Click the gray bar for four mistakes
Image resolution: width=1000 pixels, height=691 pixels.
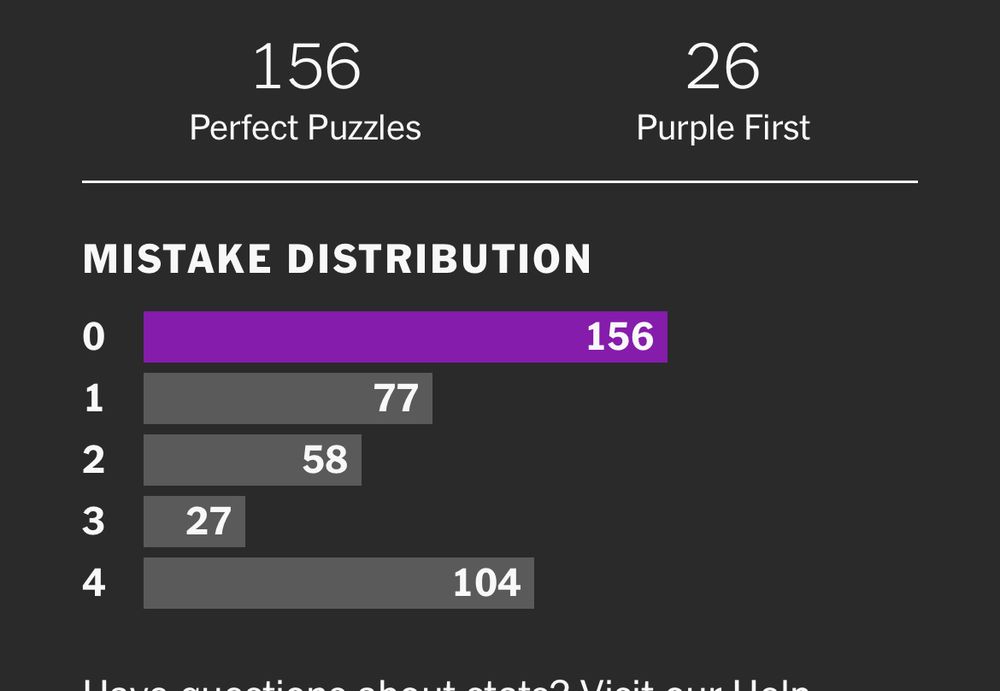pyautogui.click(x=339, y=583)
